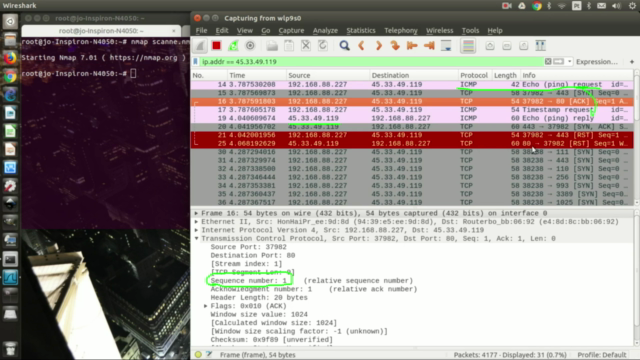
Task: Sort by Length column header
Action: click(x=506, y=75)
